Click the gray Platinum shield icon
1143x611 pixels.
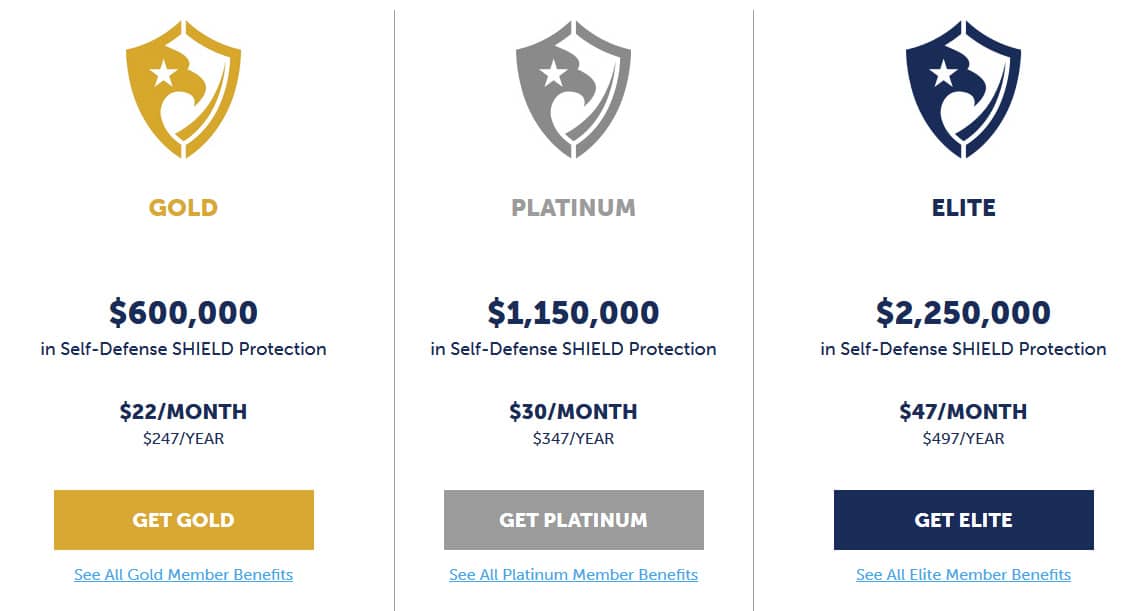click(573, 88)
